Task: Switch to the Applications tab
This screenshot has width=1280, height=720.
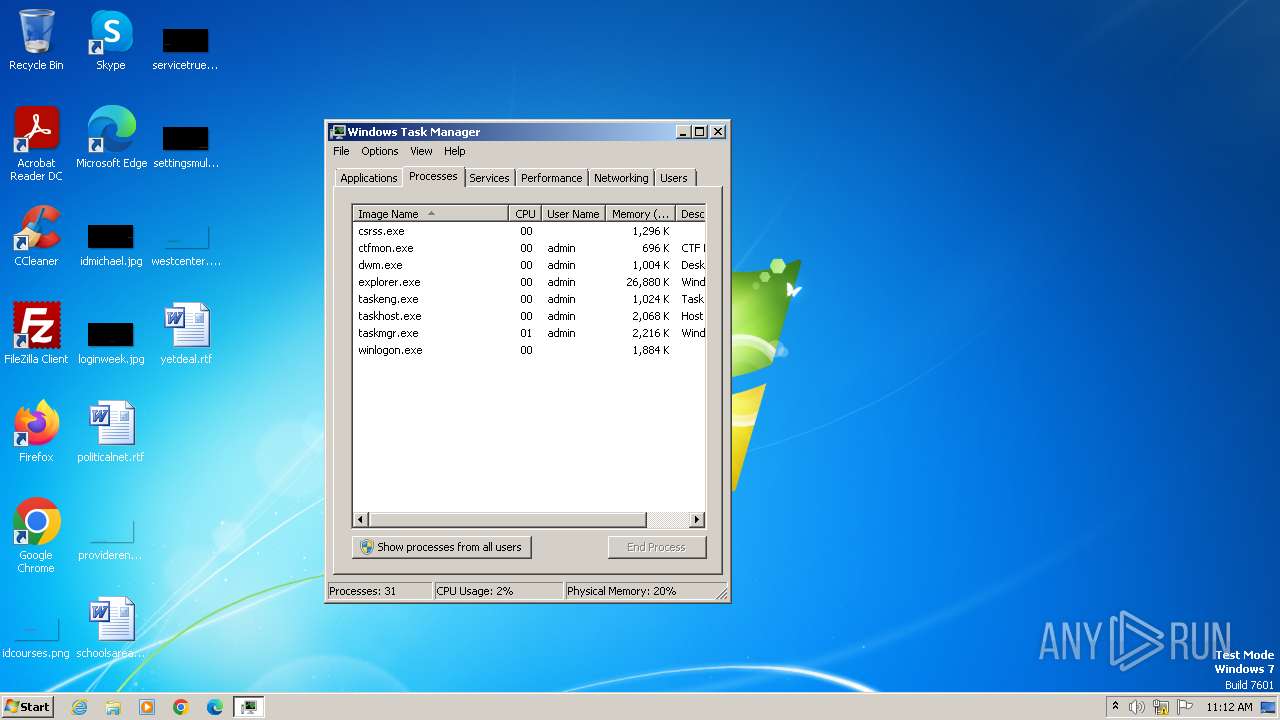Action: point(369,178)
